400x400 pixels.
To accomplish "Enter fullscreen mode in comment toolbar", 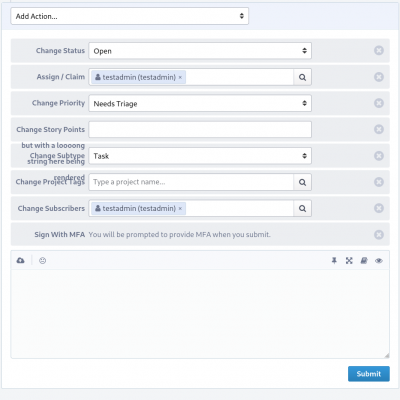I will click(x=349, y=261).
